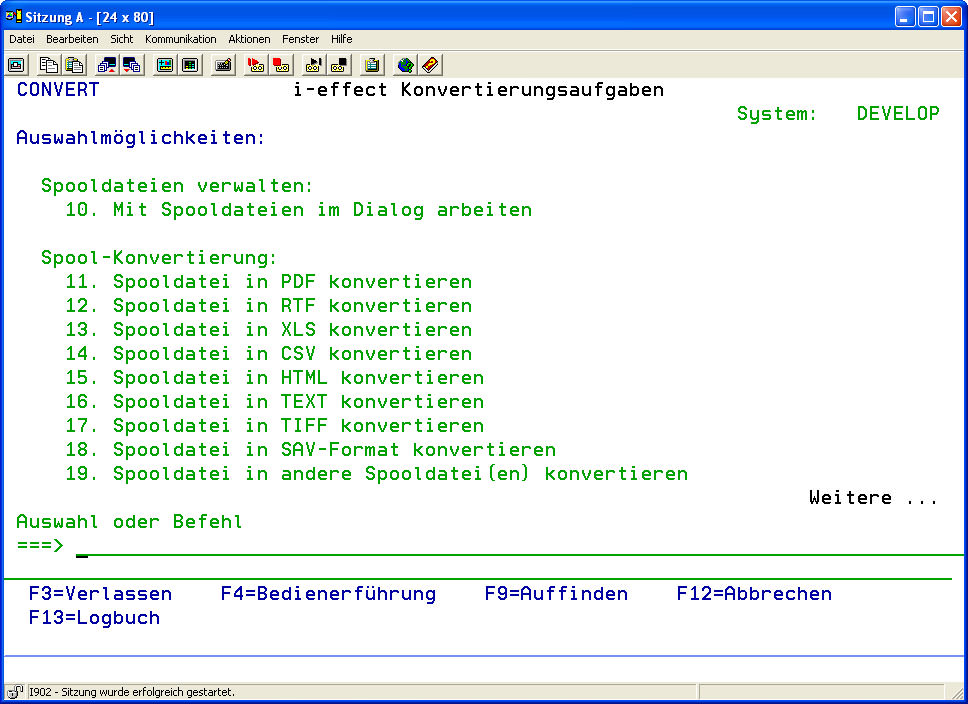Select option 16 Spooldatei in TEXT konvertieren
The image size is (968, 704).
click(x=275, y=402)
